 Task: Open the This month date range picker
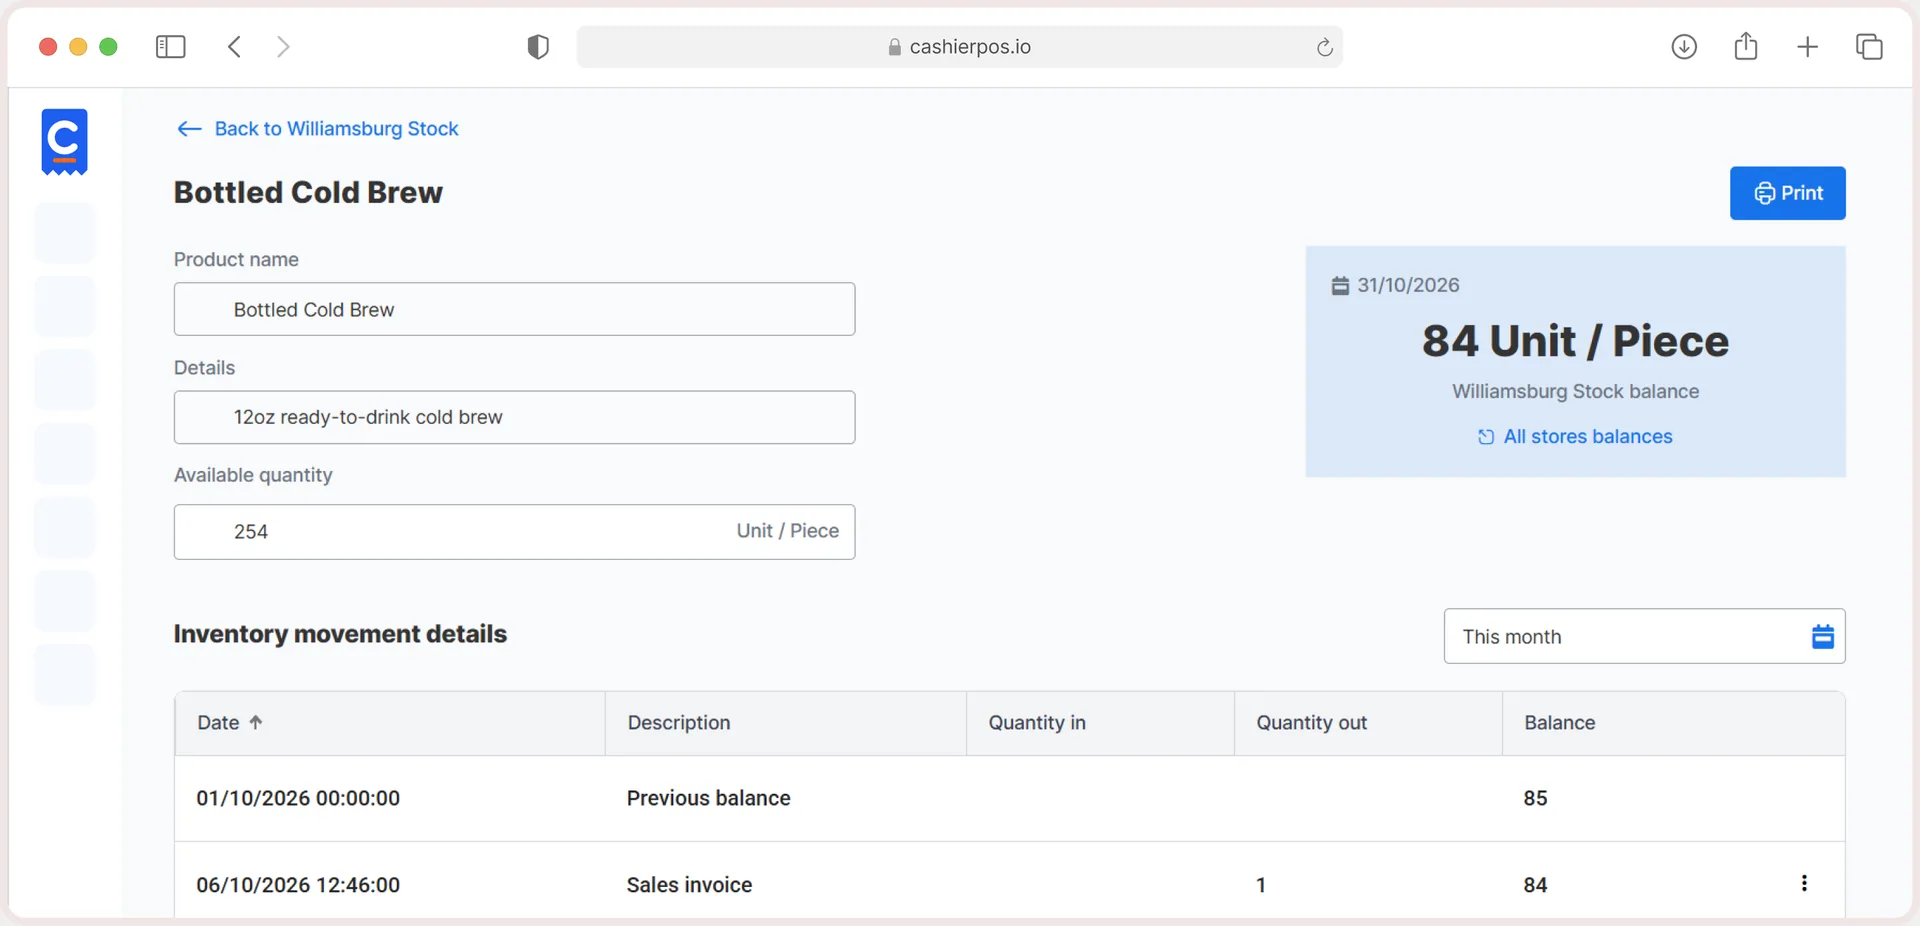(x=1644, y=636)
